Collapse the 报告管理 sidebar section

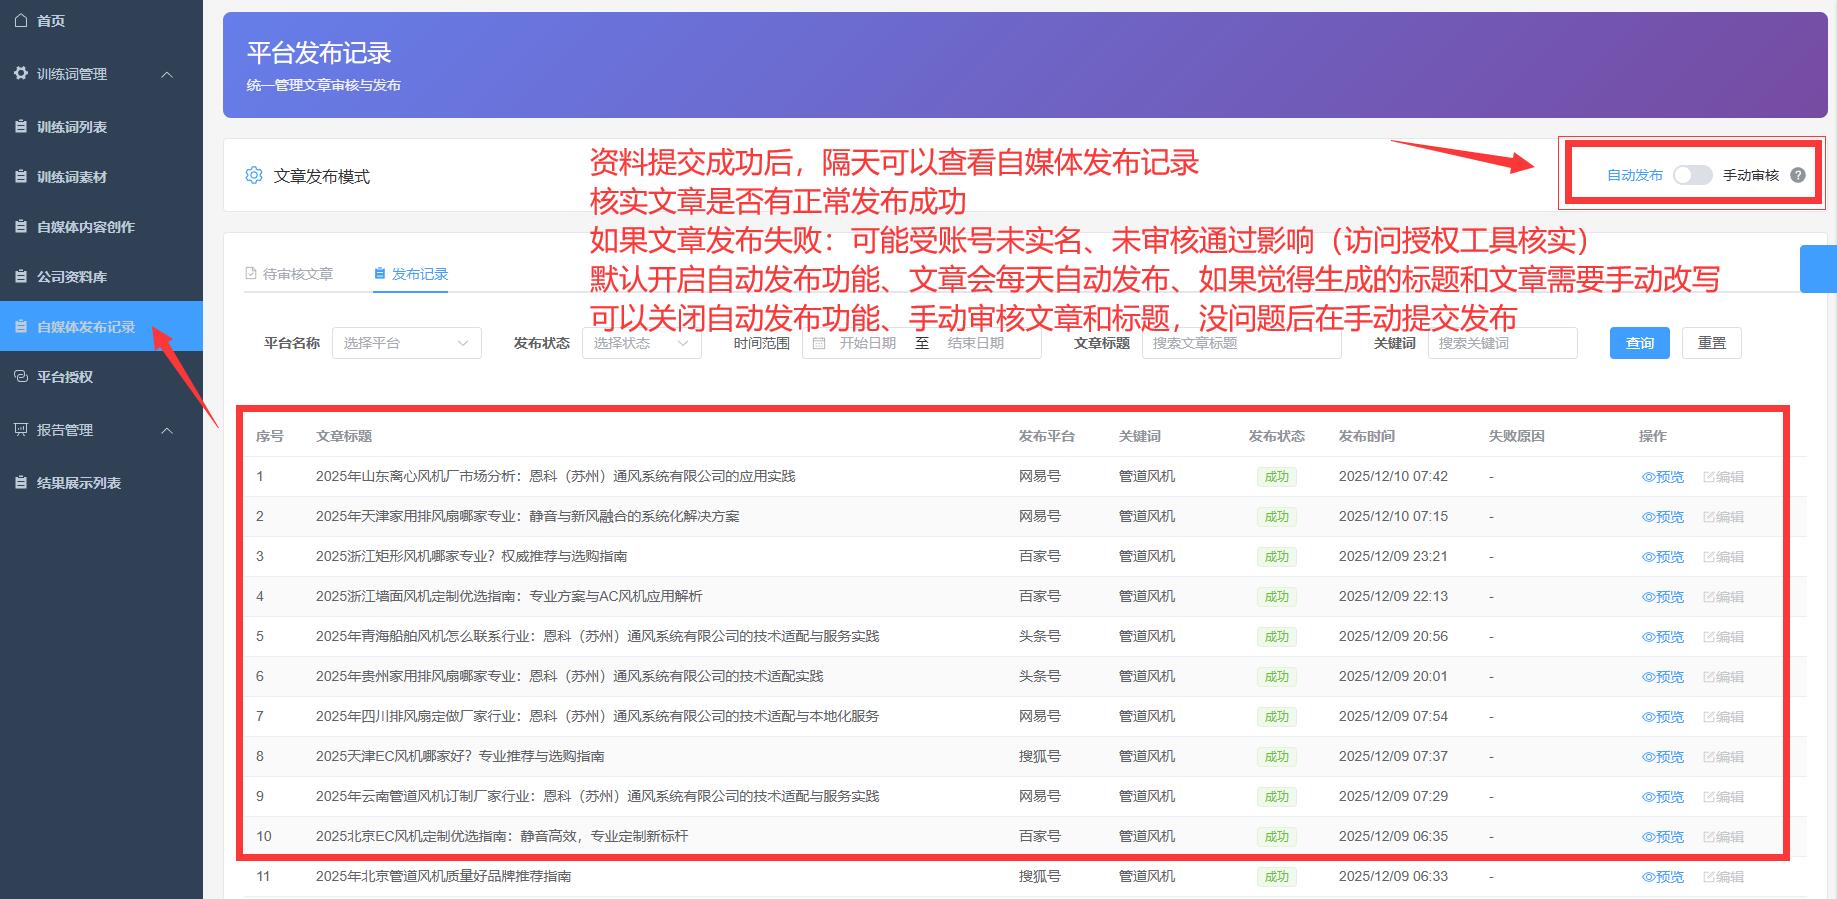[167, 430]
